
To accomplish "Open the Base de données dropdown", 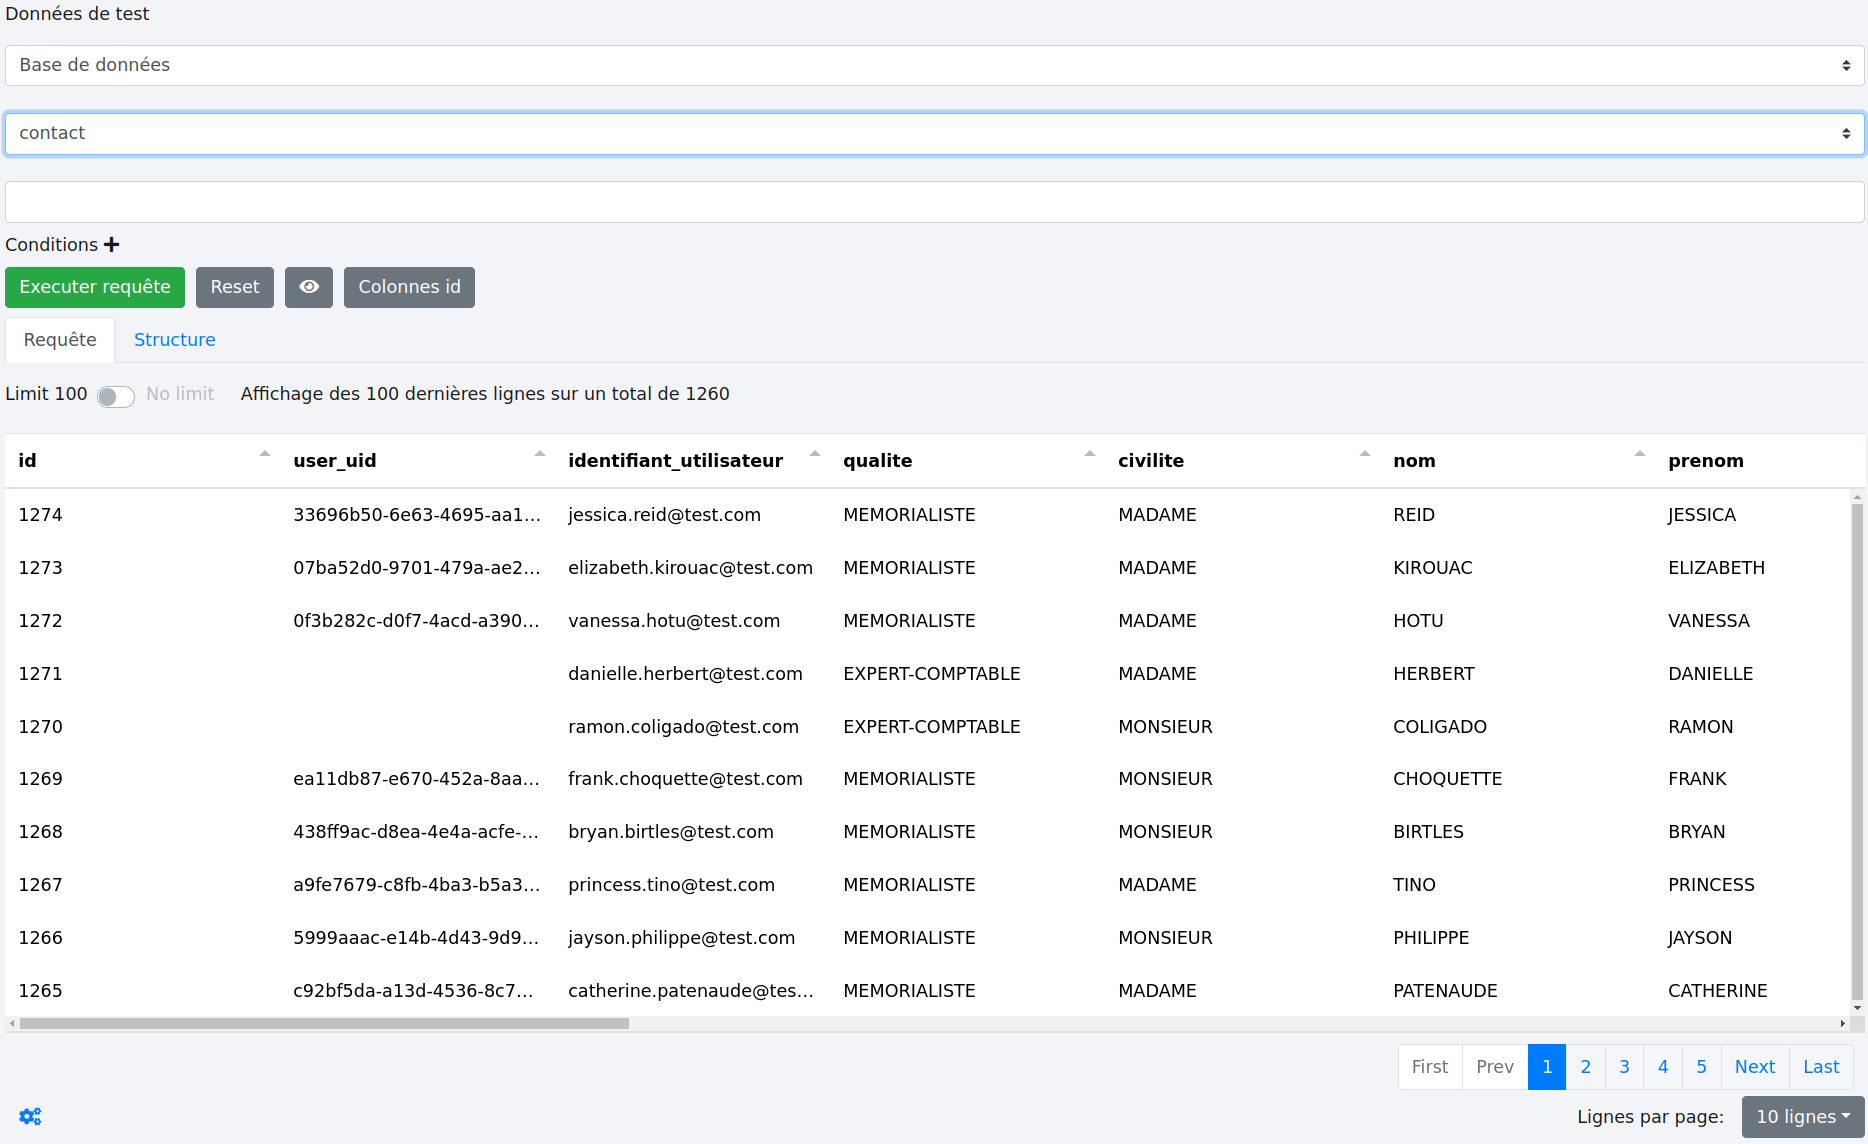I will (x=934, y=65).
